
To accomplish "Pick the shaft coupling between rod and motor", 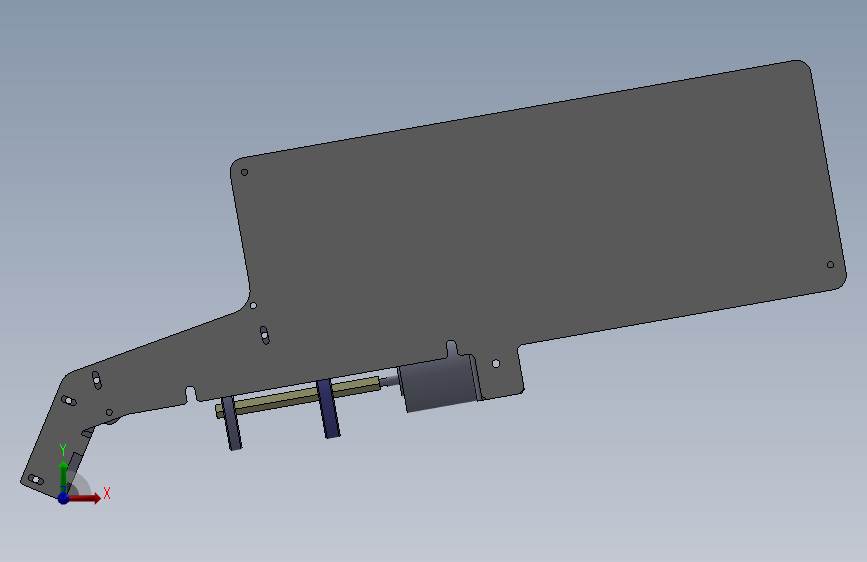I will point(389,380).
